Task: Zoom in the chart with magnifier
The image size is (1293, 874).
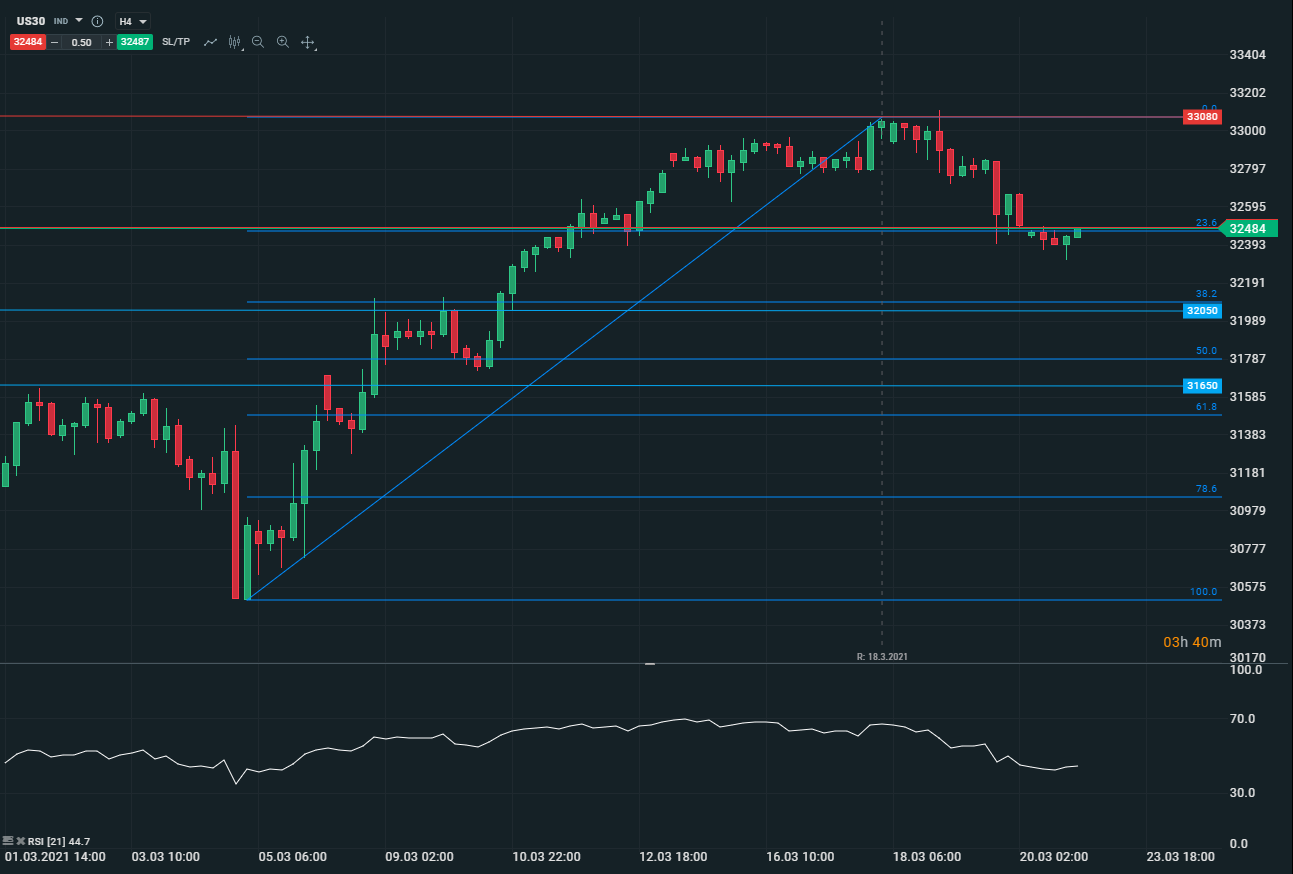Action: (283, 42)
